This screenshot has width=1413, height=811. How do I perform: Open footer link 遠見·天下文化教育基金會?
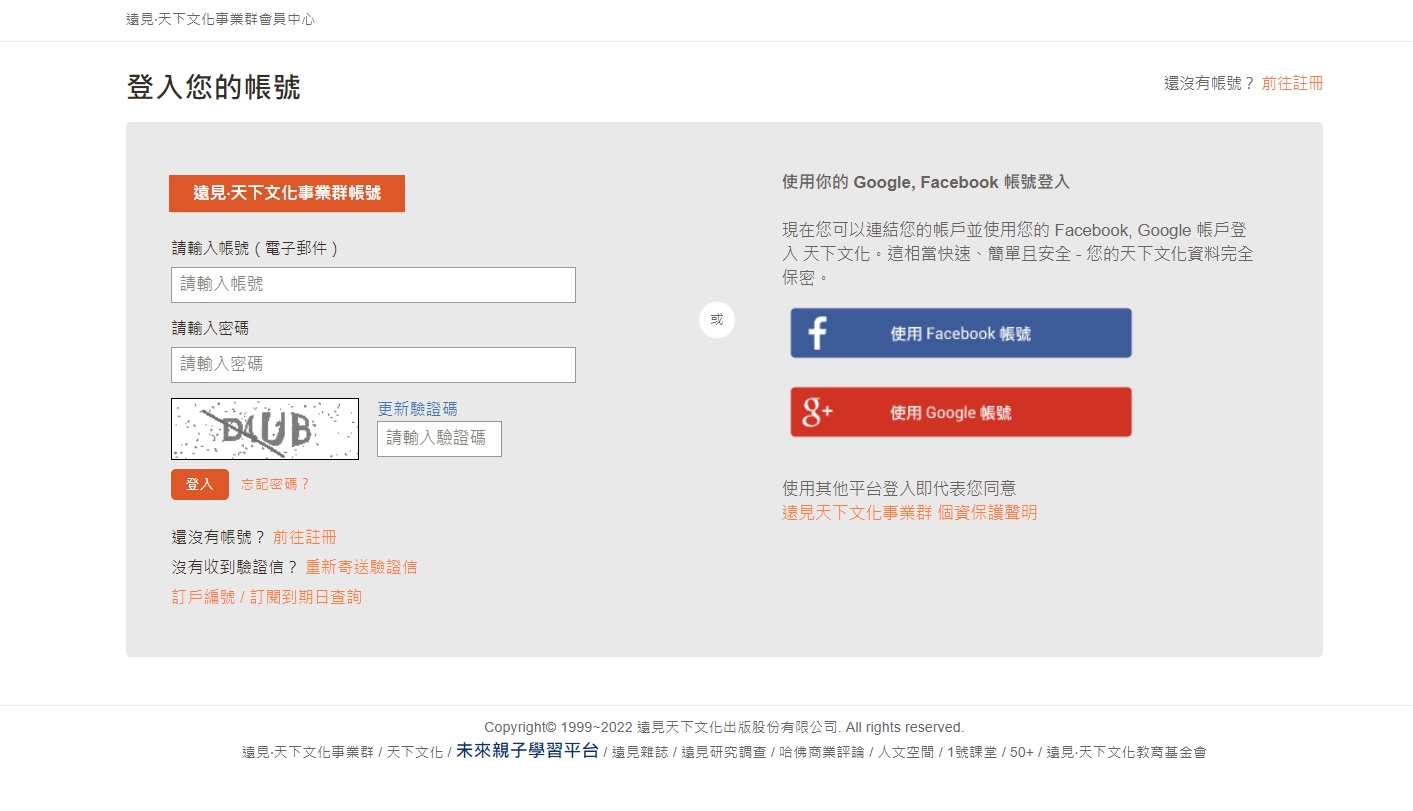tap(1127, 752)
